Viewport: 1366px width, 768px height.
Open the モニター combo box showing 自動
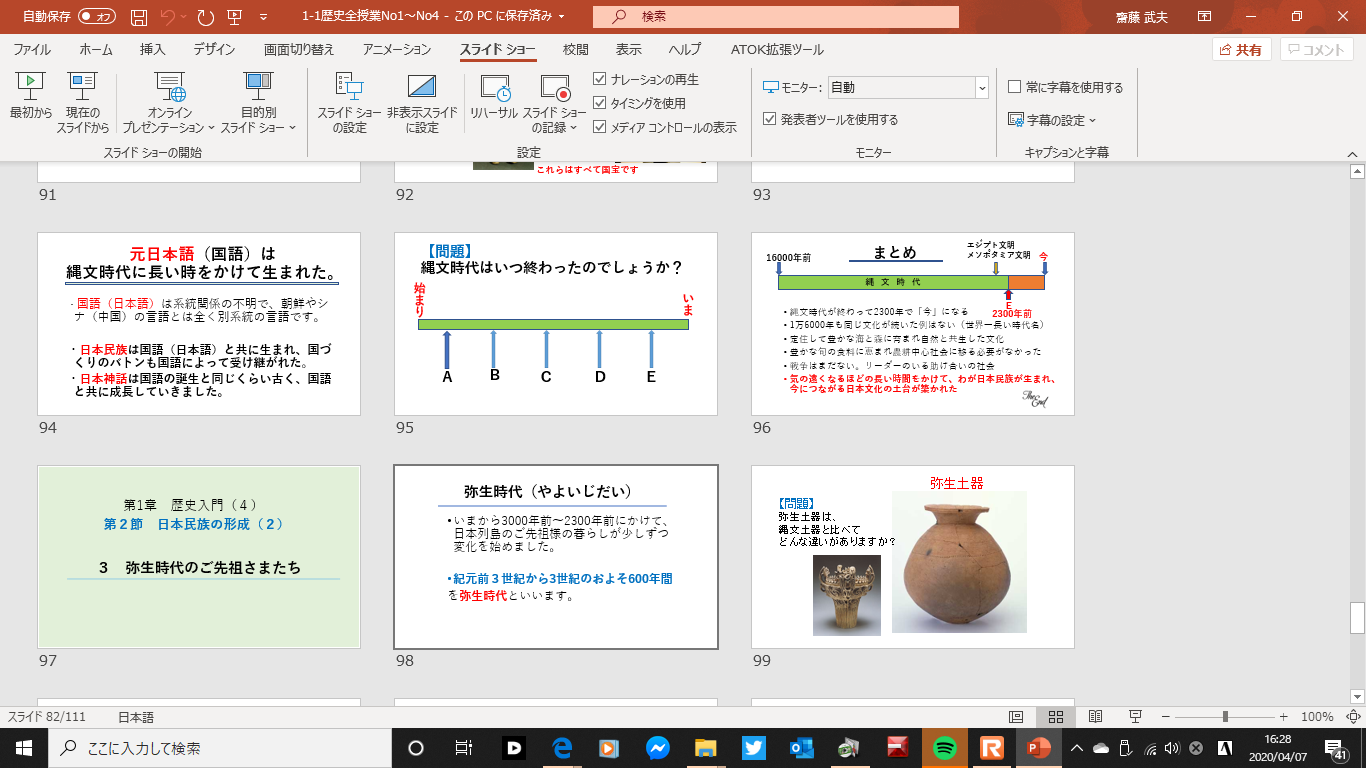(x=907, y=87)
